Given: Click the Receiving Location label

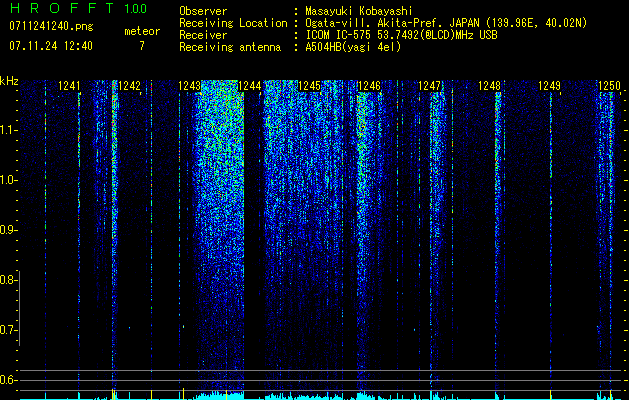Looking at the screenshot, I should pyautogui.click(x=233, y=23).
